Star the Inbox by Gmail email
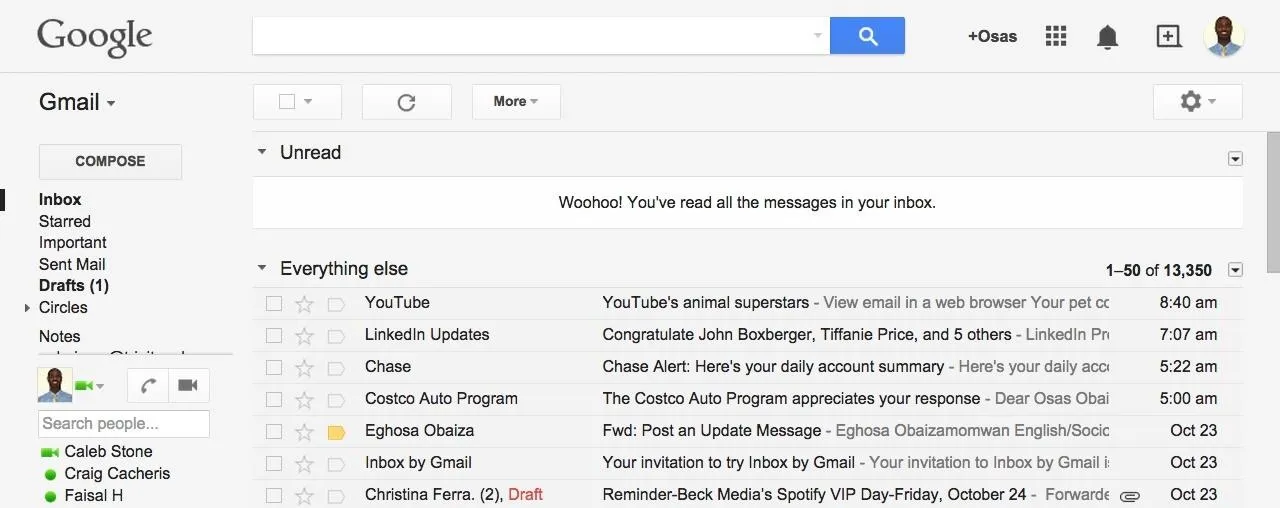The image size is (1280, 508). [304, 463]
